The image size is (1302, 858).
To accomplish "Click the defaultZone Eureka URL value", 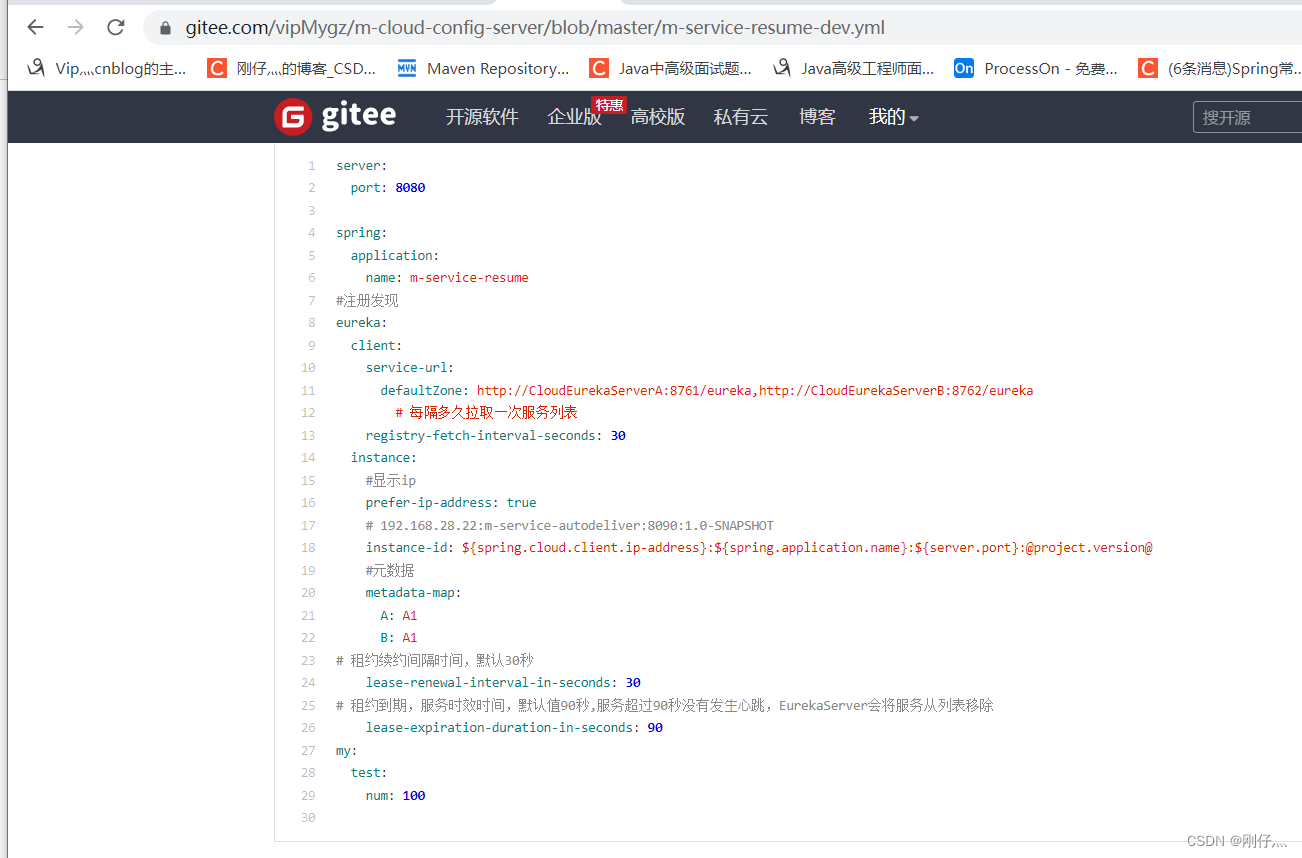I will click(x=755, y=390).
